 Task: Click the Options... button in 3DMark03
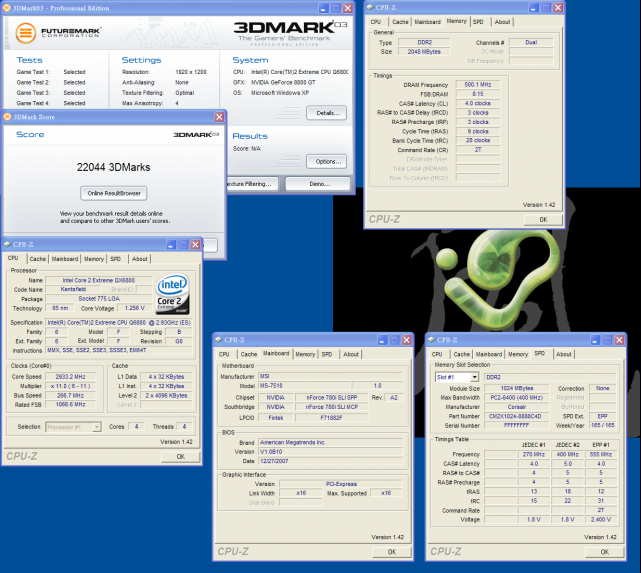326,161
